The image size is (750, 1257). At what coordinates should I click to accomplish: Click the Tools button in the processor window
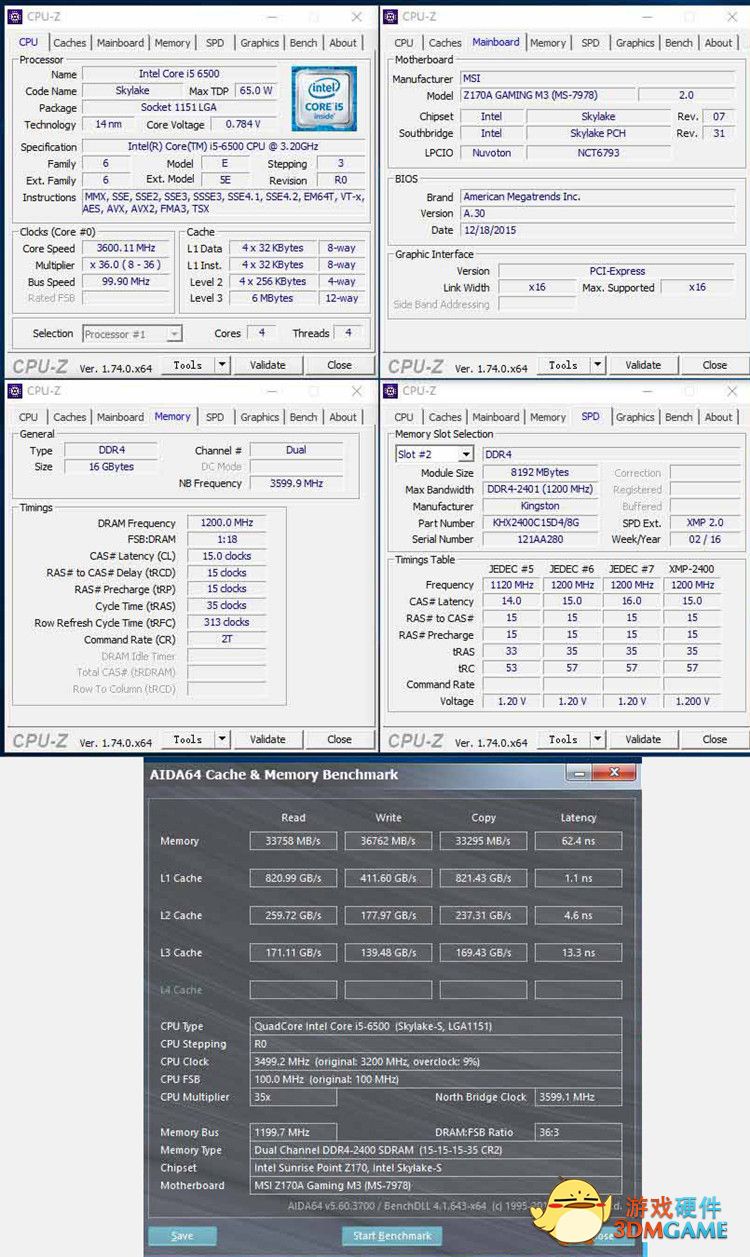(x=188, y=365)
